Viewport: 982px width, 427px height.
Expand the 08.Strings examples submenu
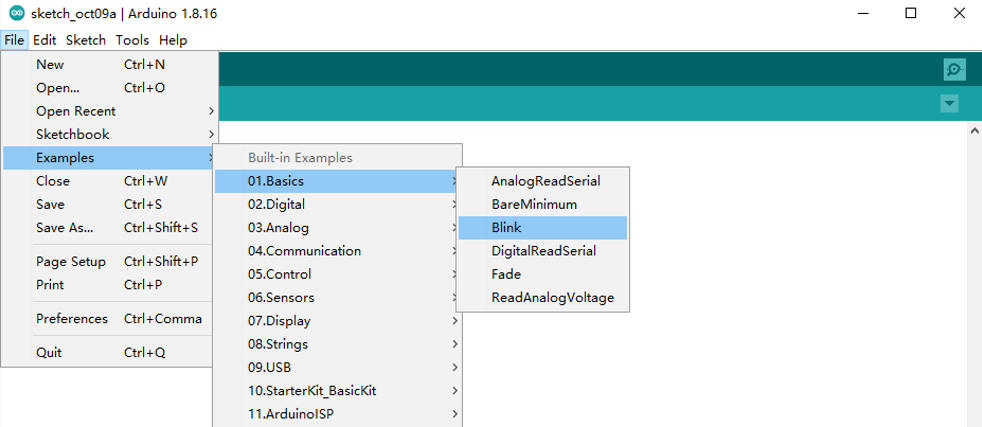coord(338,344)
